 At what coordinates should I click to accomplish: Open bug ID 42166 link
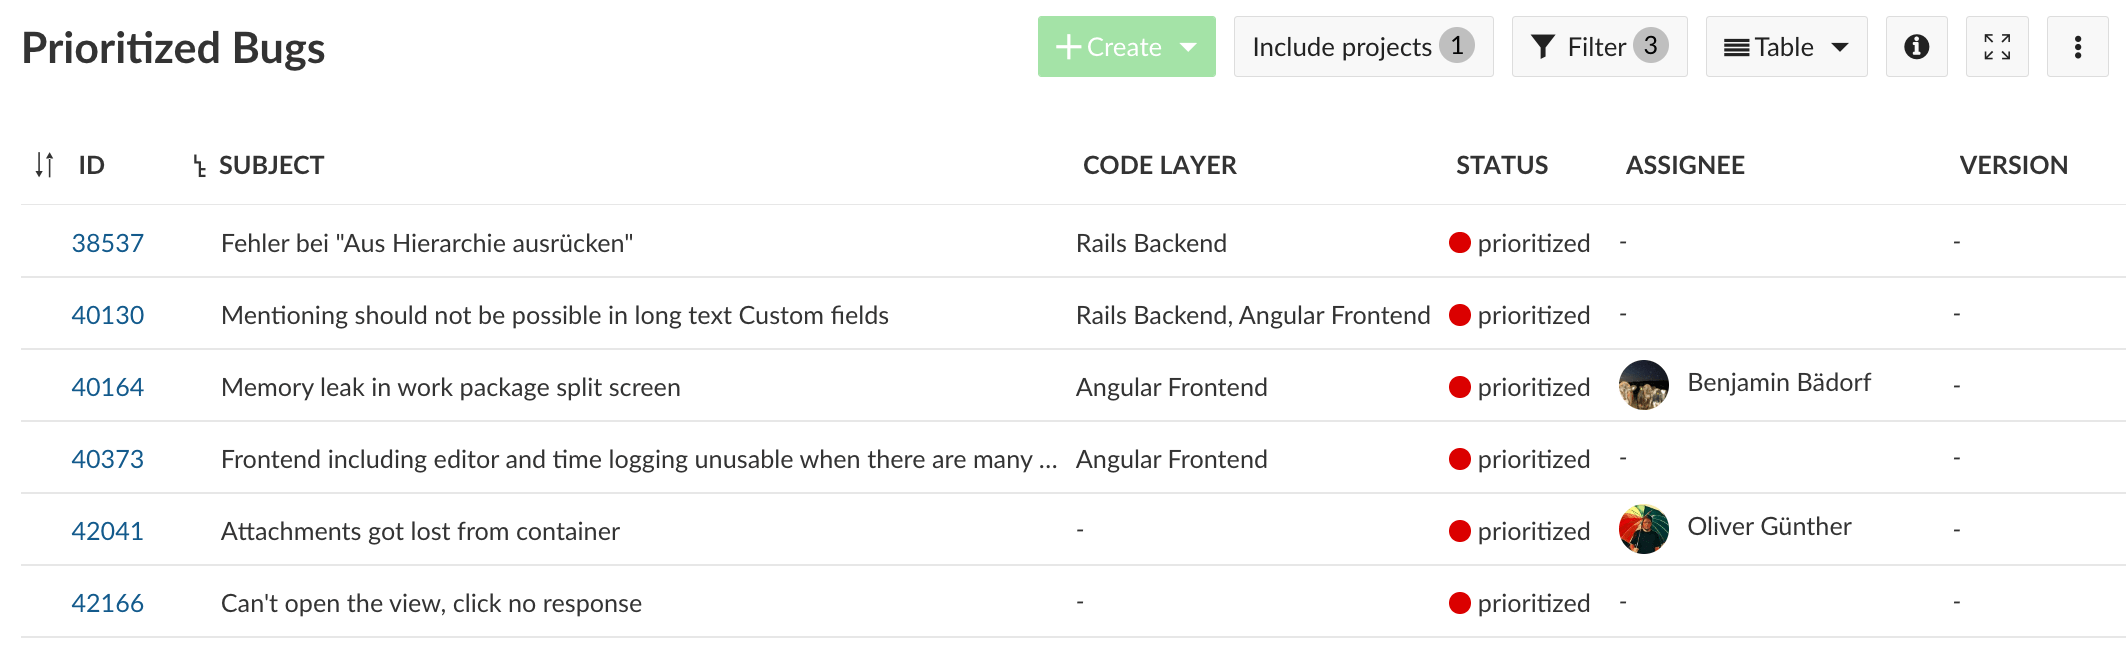point(108,603)
